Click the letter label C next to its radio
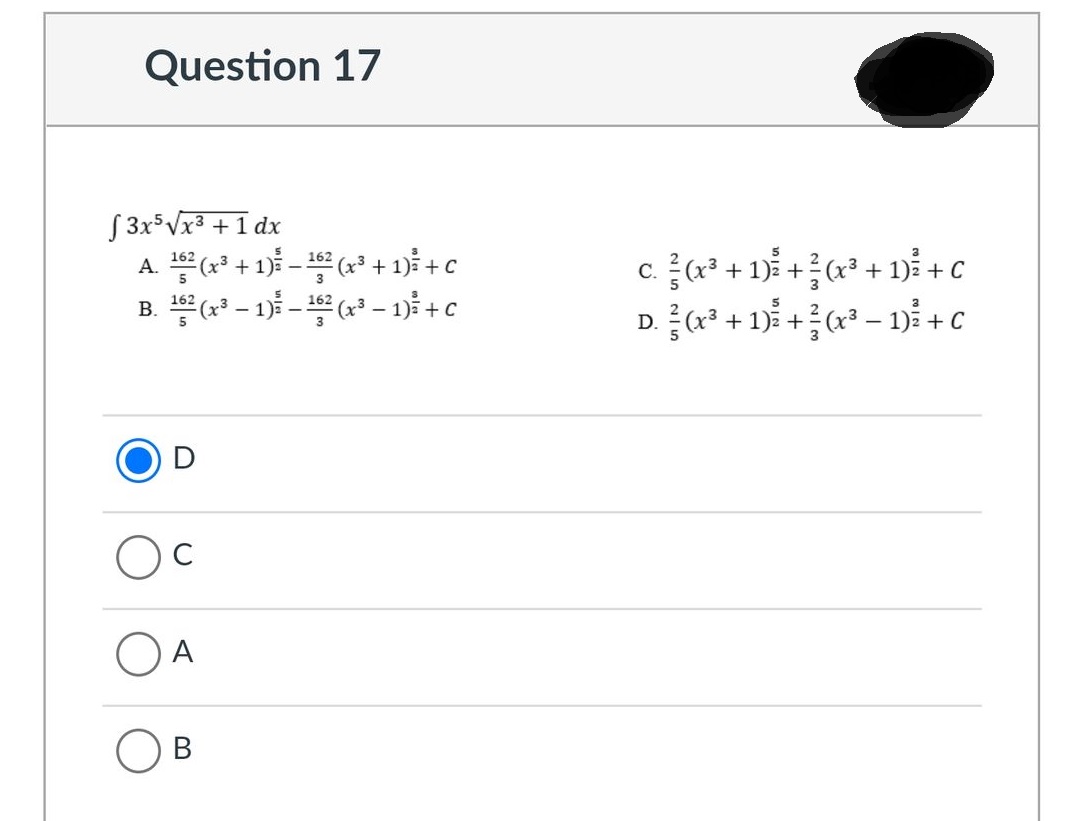This screenshot has height=821, width=1091. (x=182, y=557)
